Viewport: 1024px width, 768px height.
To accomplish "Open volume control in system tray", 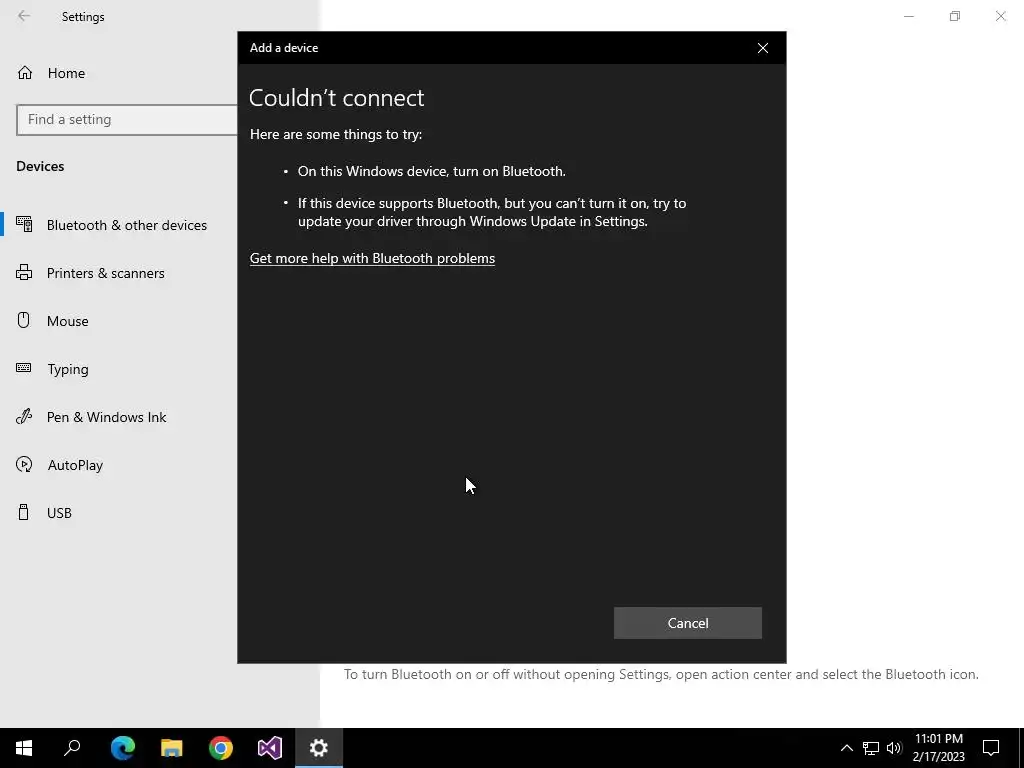I will tap(894, 748).
